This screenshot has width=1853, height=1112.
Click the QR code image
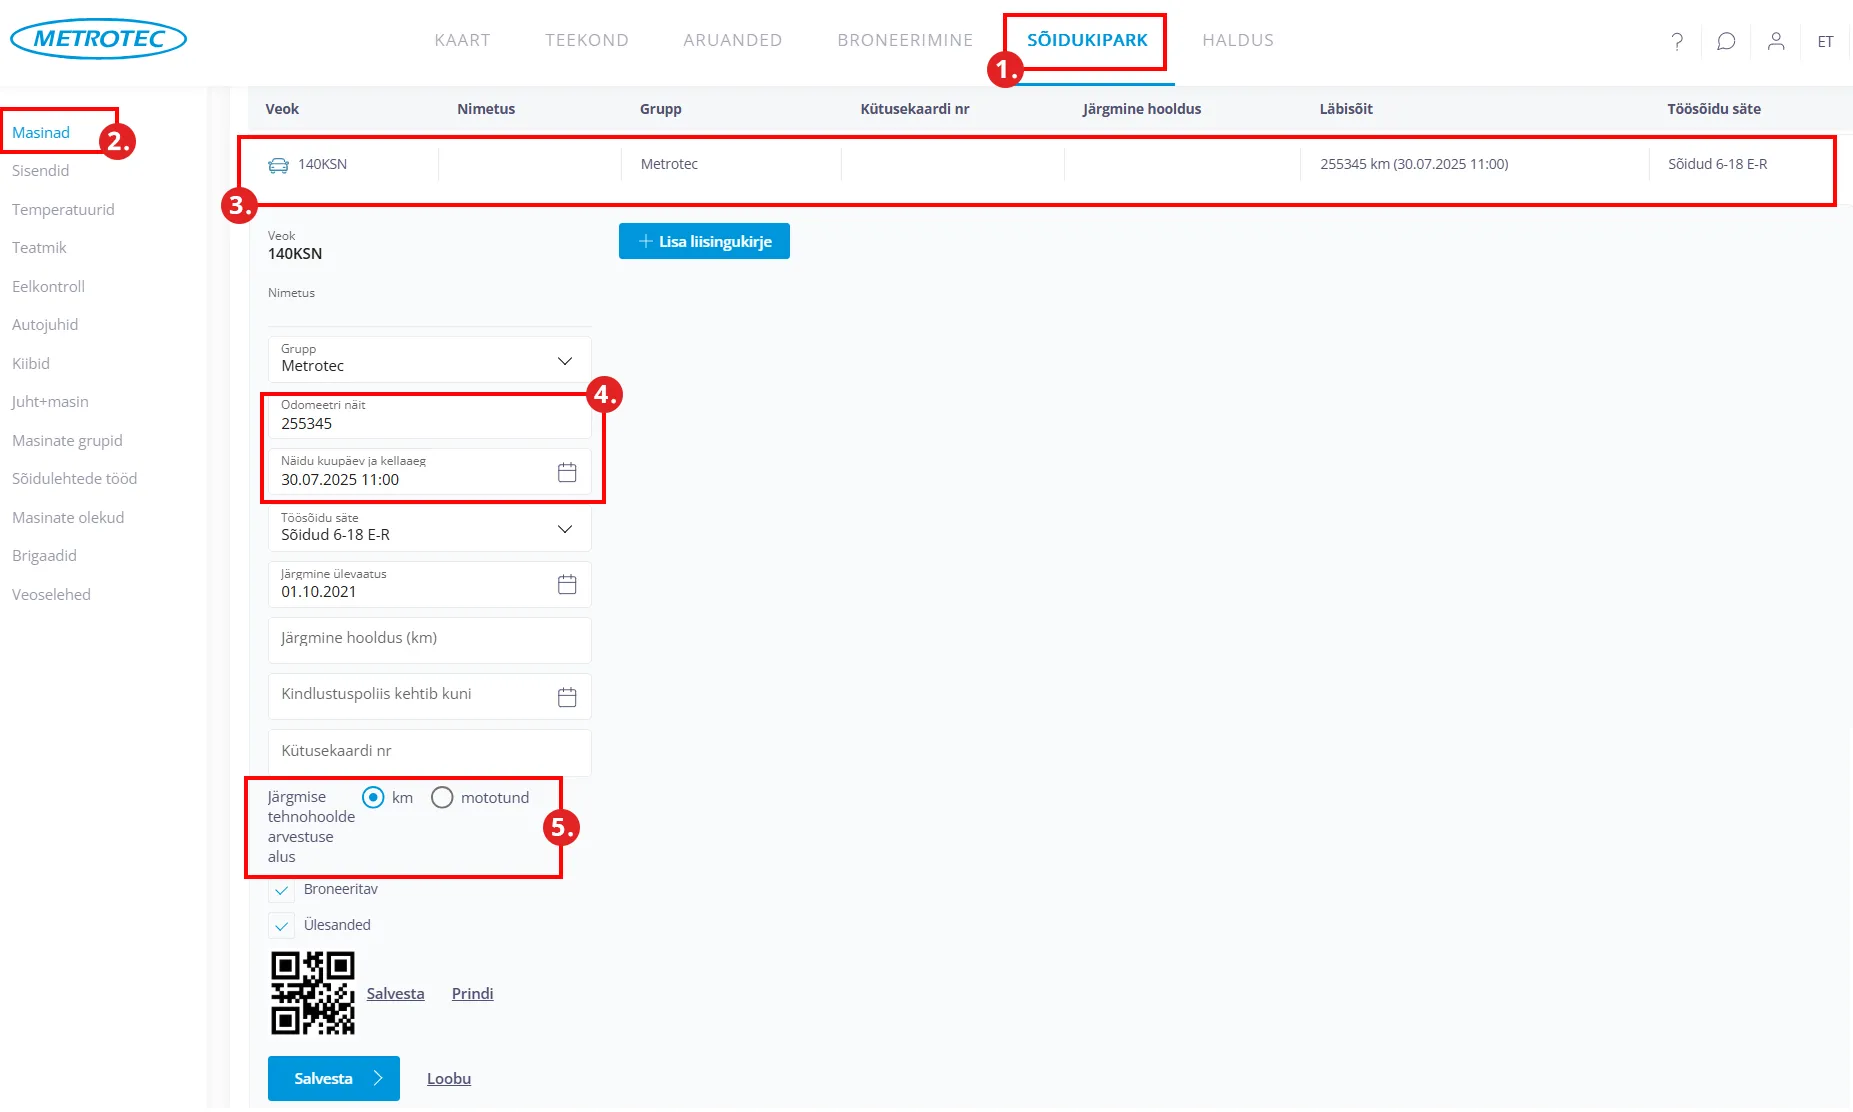(x=313, y=993)
